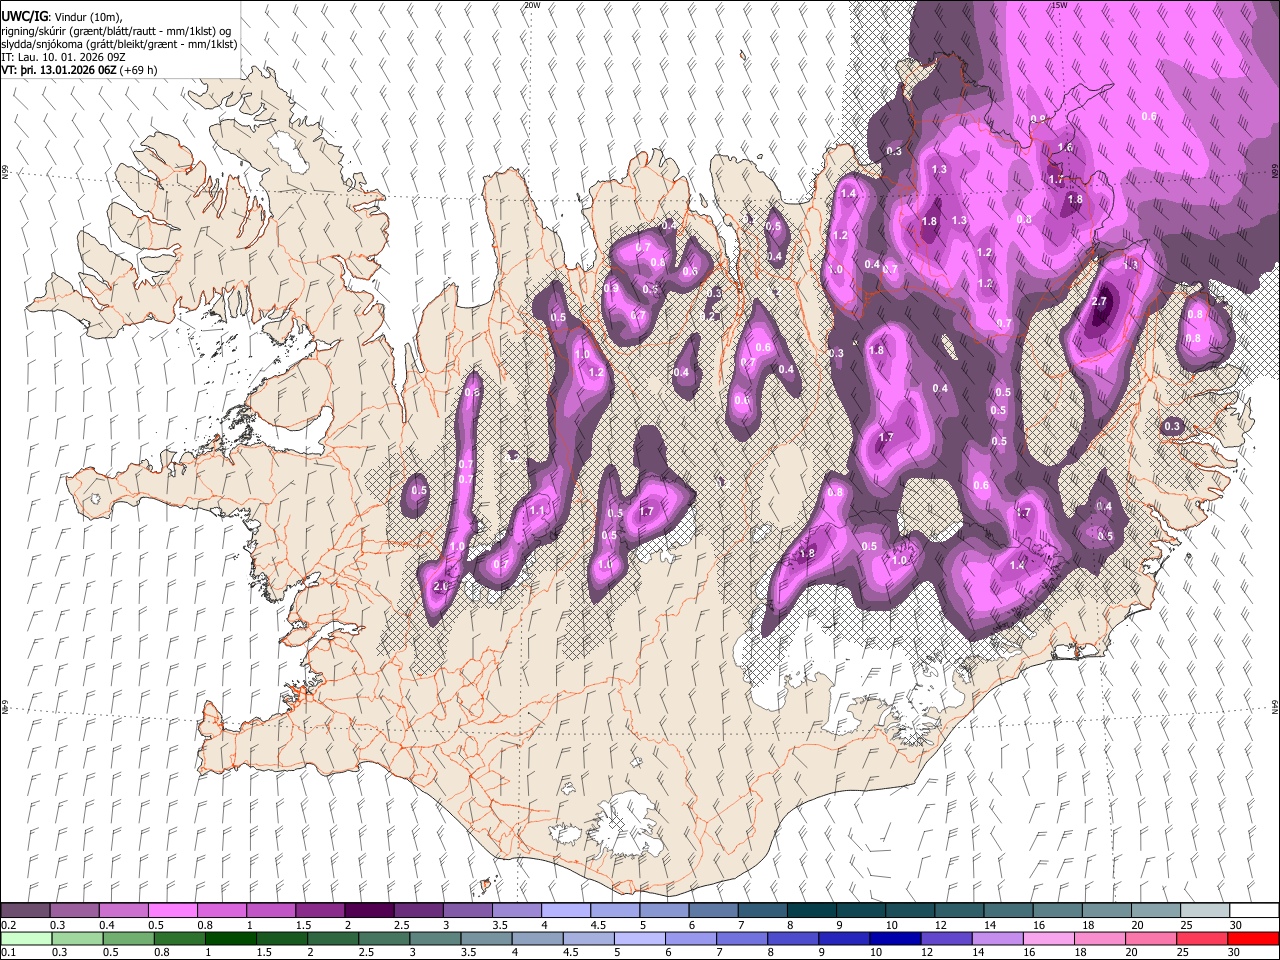Screen dimensions: 1280x960
Task: Select darkest purple snow swatch between 2 and 2.5
Action: tap(368, 910)
